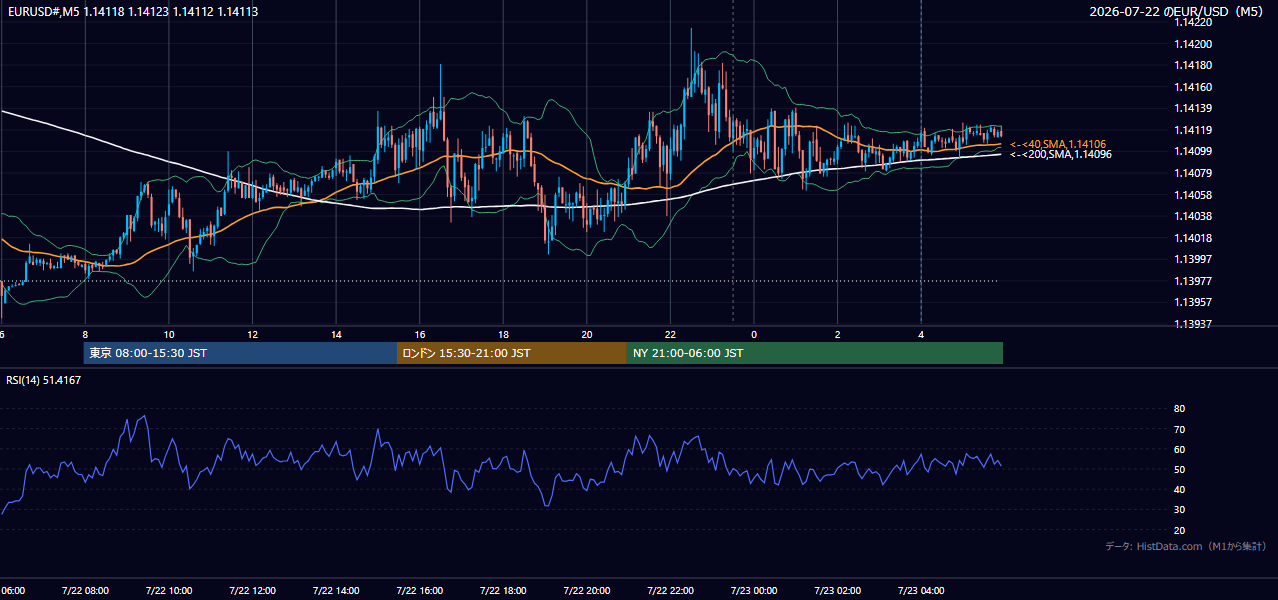Click the orange 40 SMA 1.14106 label
Screen dimensions: 1278x600
1058,144
